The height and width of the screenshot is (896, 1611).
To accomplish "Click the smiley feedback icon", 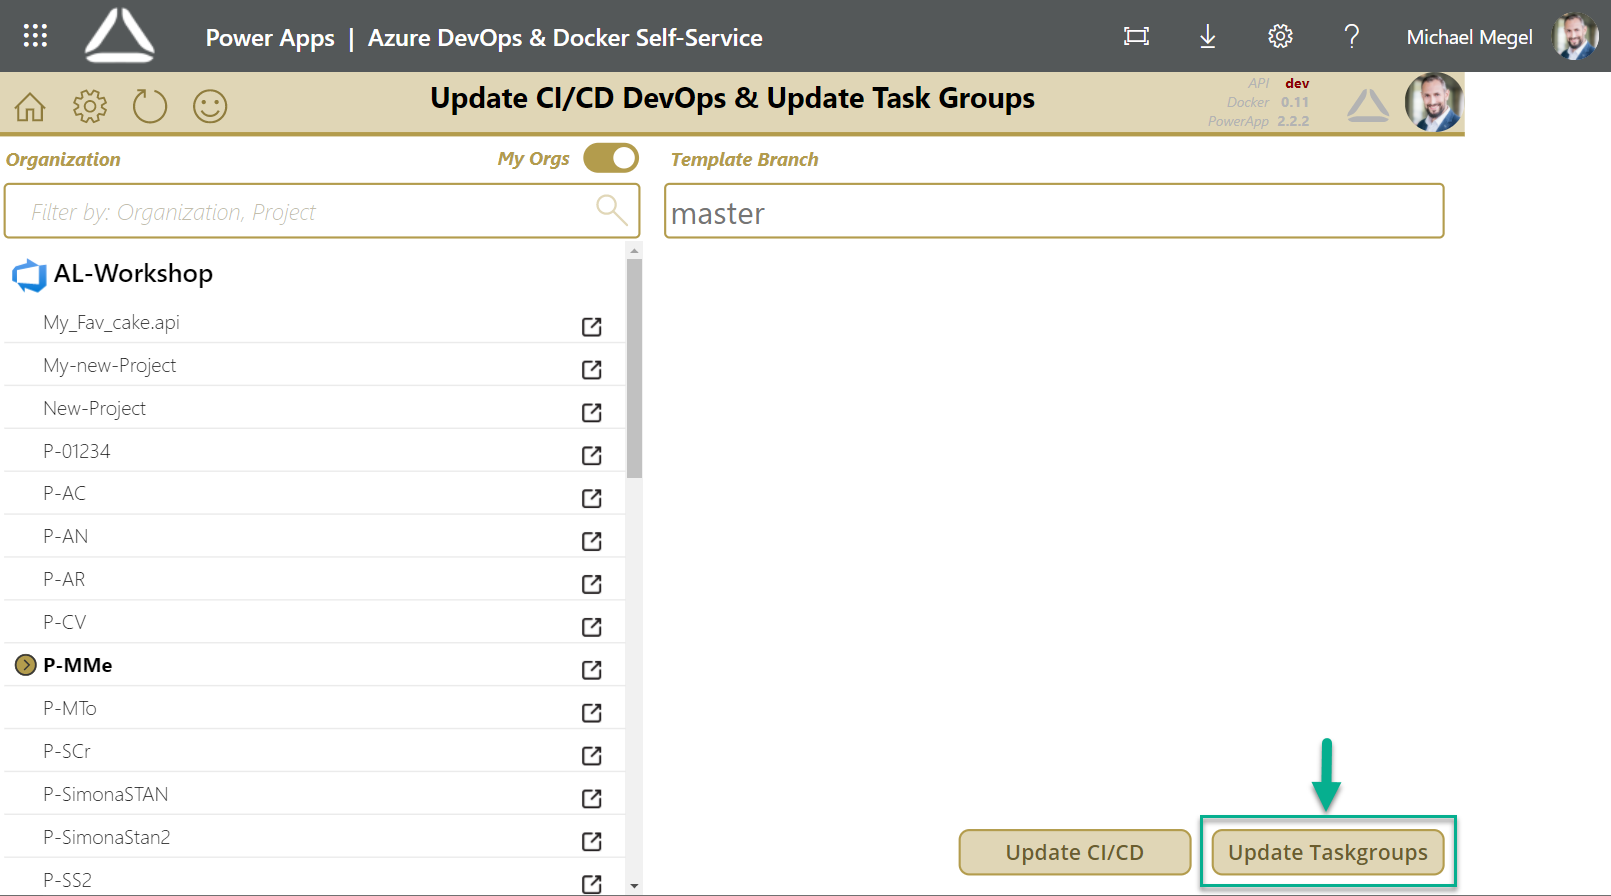I will coord(210,106).
